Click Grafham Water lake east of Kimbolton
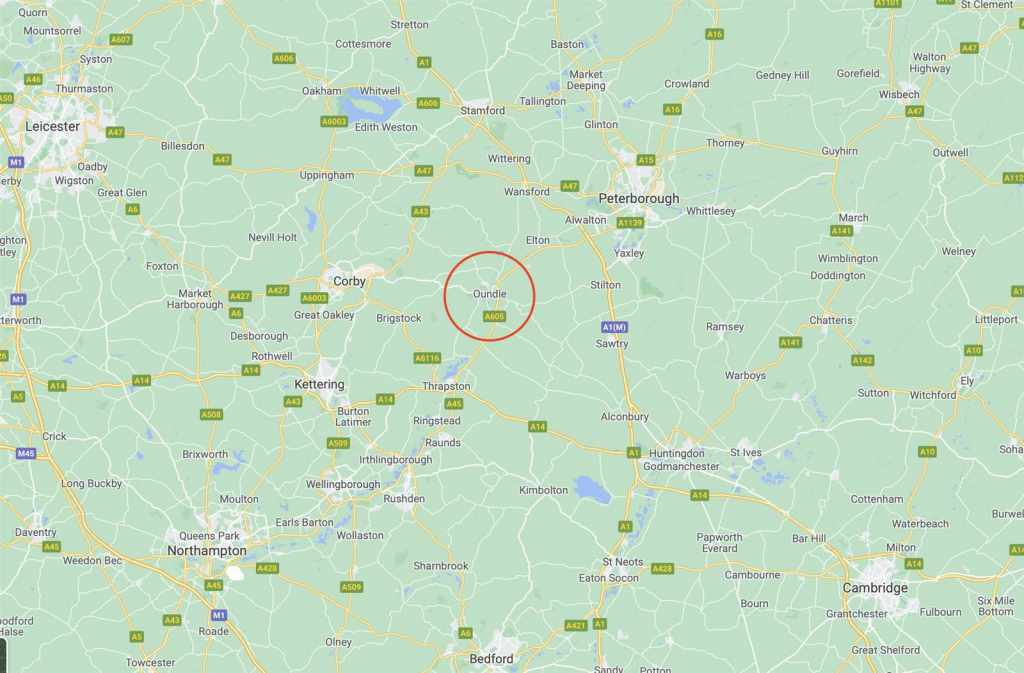 coord(593,490)
